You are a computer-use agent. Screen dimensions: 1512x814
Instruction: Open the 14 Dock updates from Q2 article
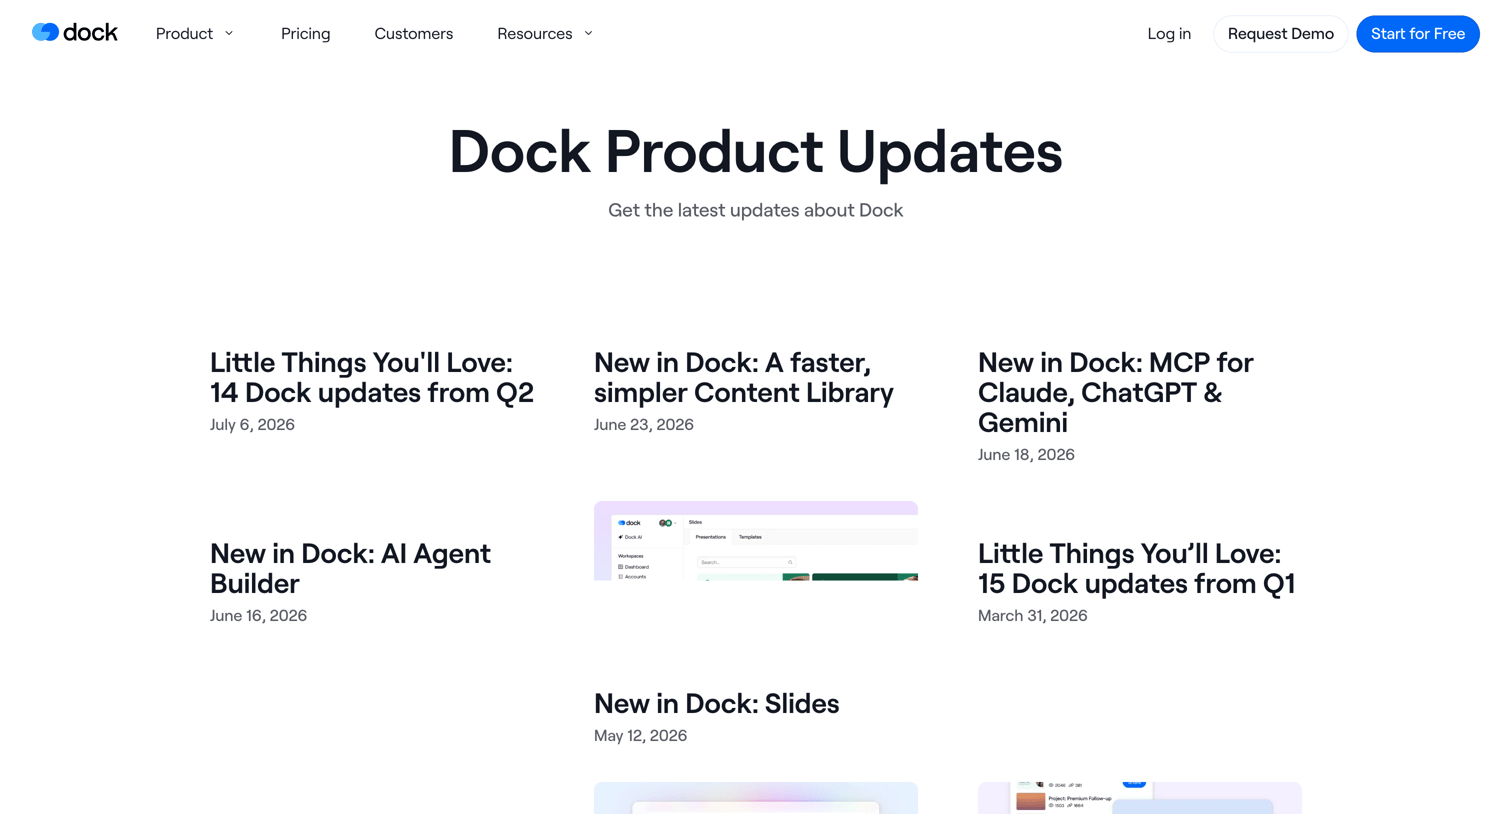coord(372,377)
